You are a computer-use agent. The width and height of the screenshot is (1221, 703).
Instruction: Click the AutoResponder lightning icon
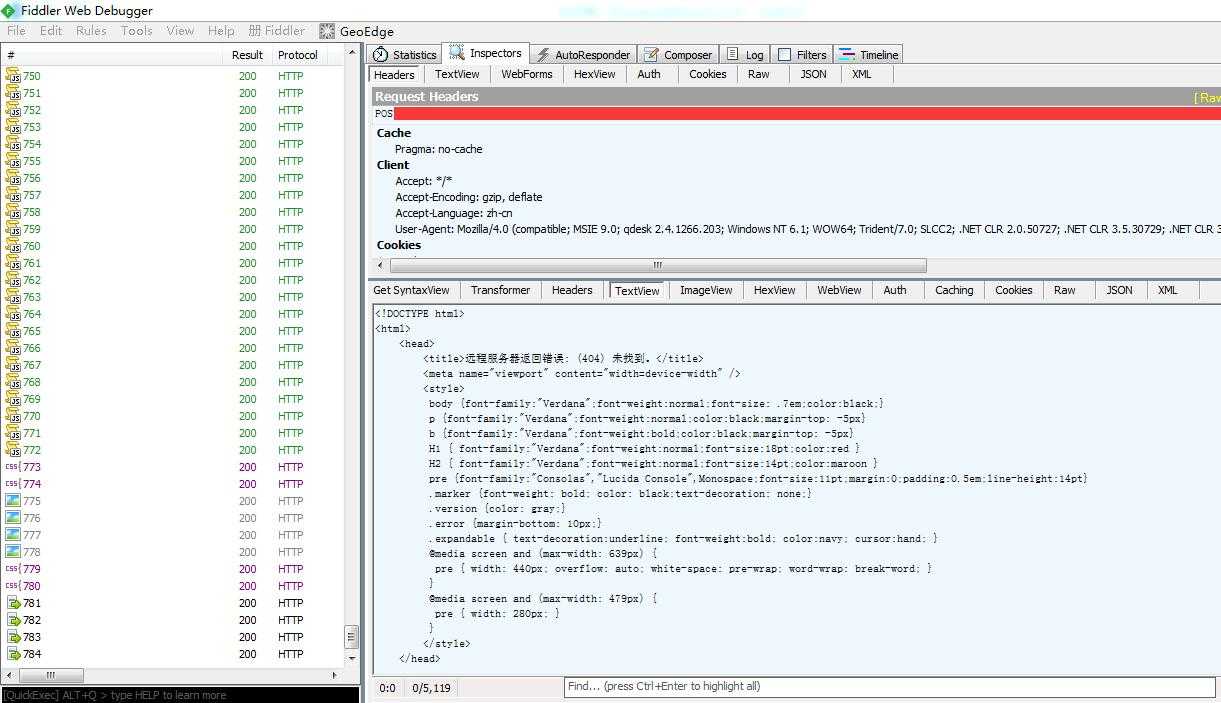[x=543, y=55]
